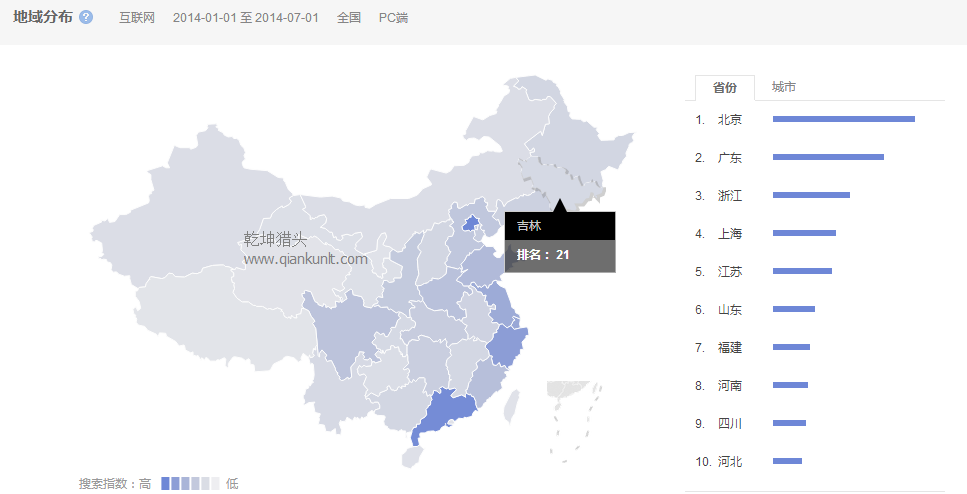Click 江苏 in the ranking list
This screenshot has width=967, height=494.
[730, 272]
